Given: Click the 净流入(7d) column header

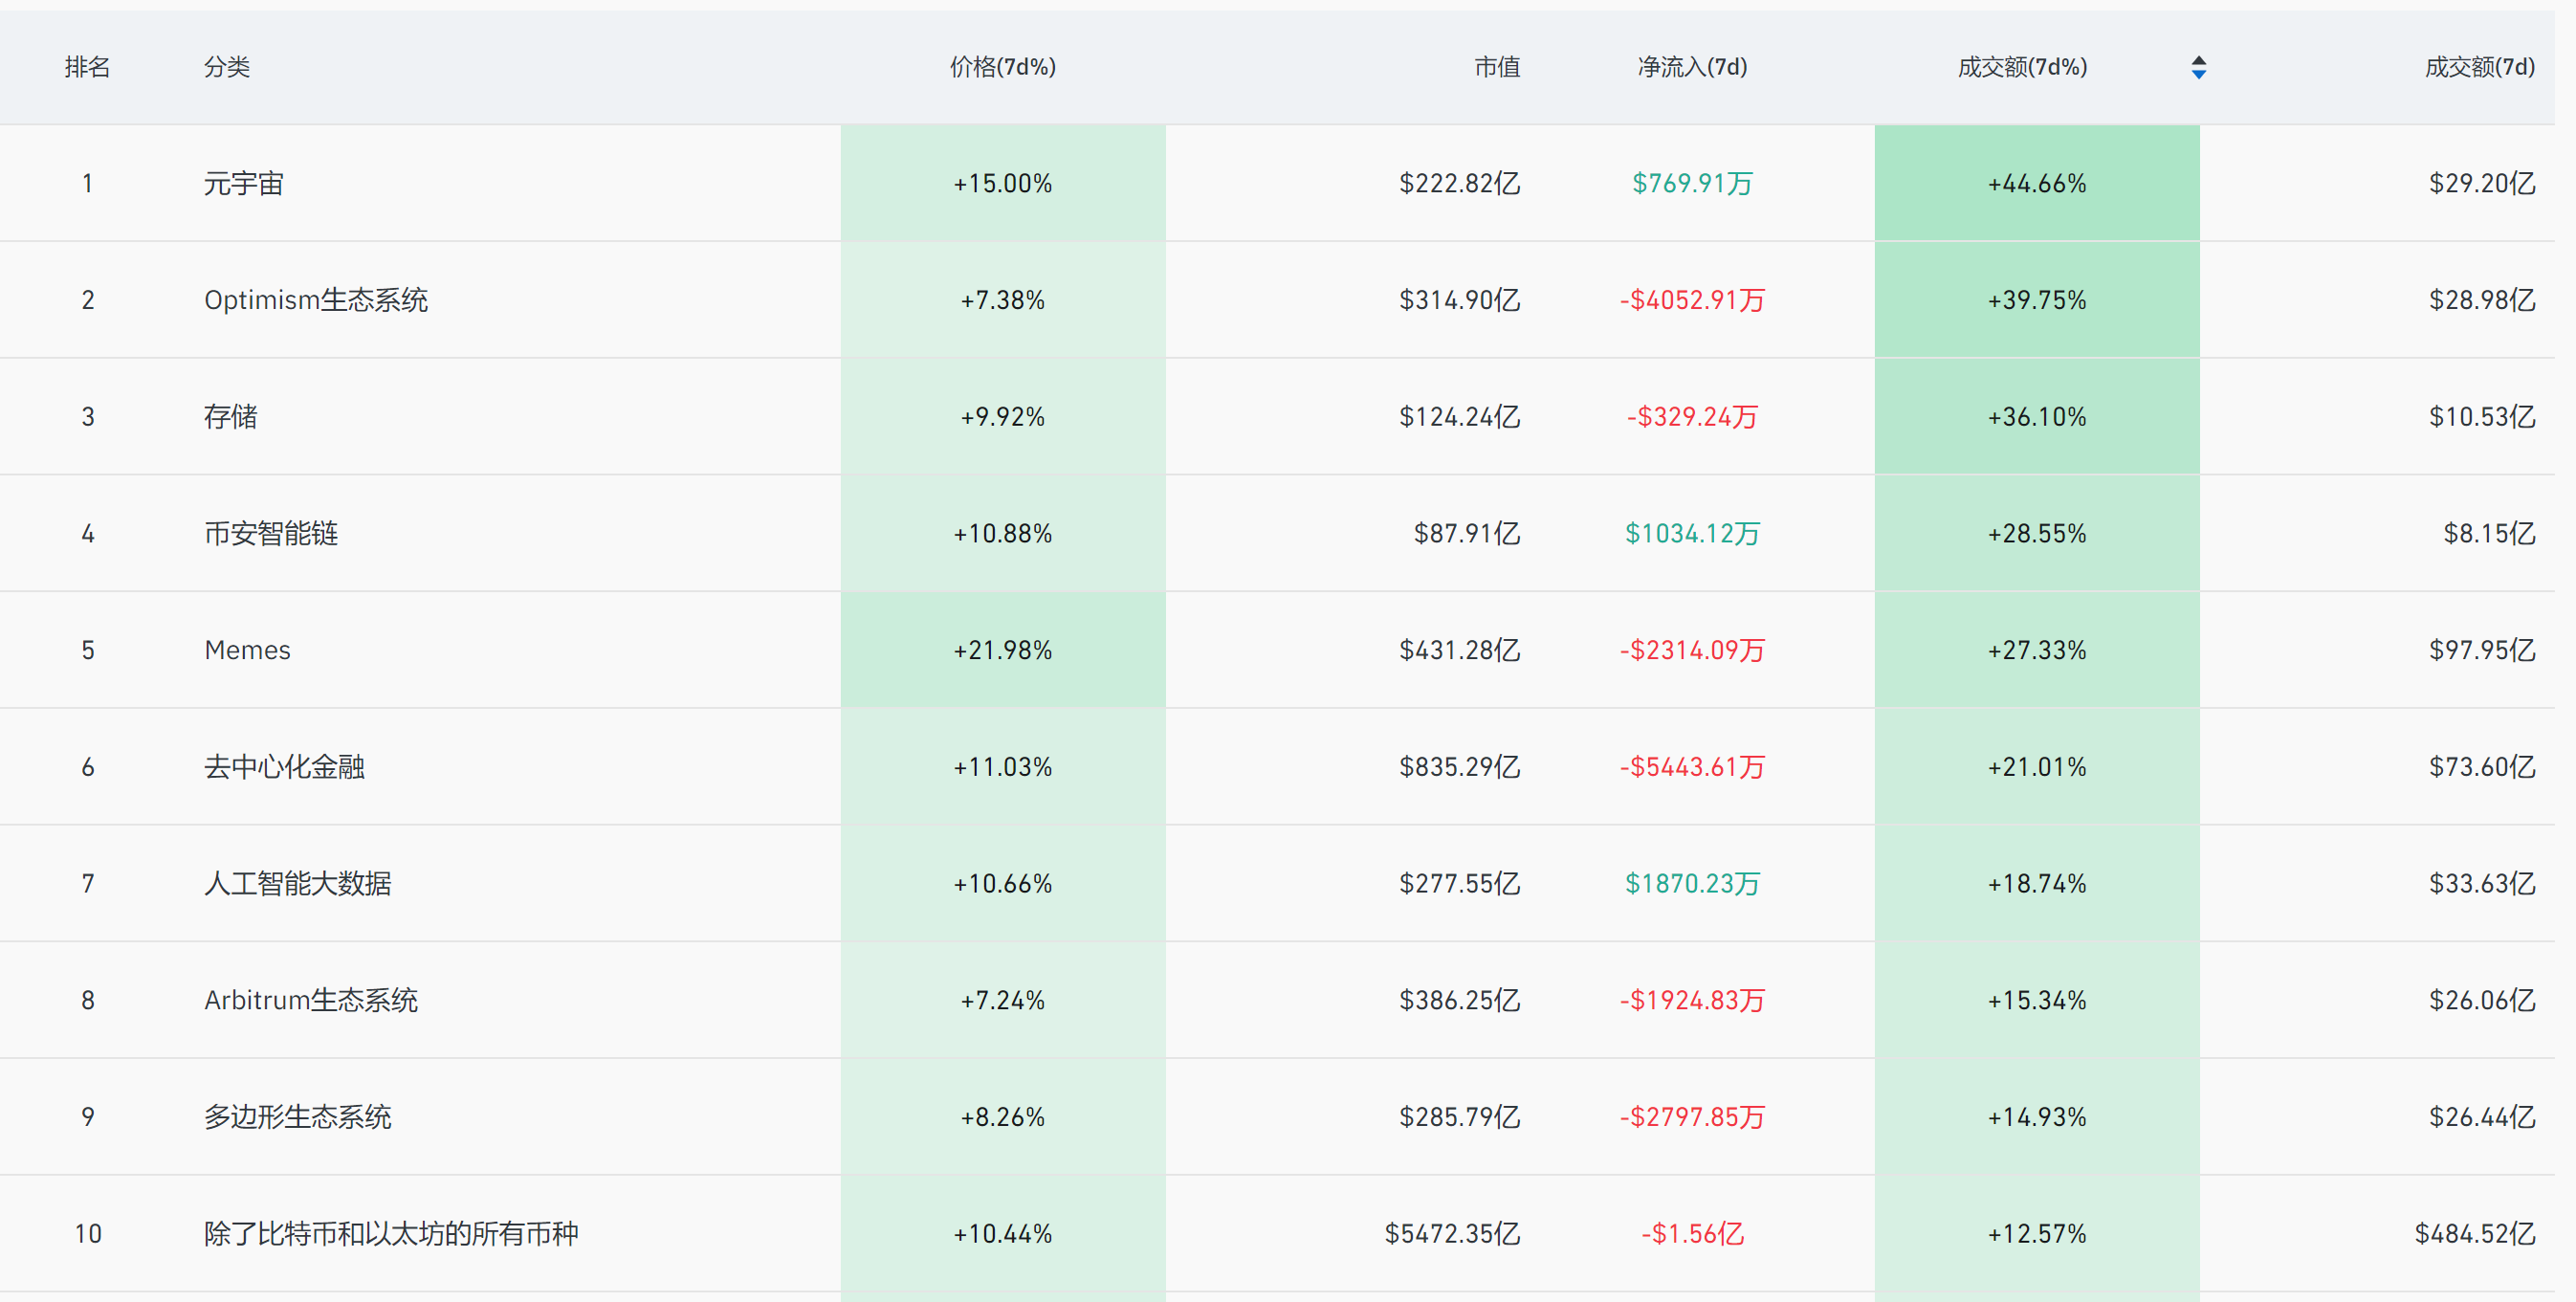Looking at the screenshot, I should [1692, 67].
